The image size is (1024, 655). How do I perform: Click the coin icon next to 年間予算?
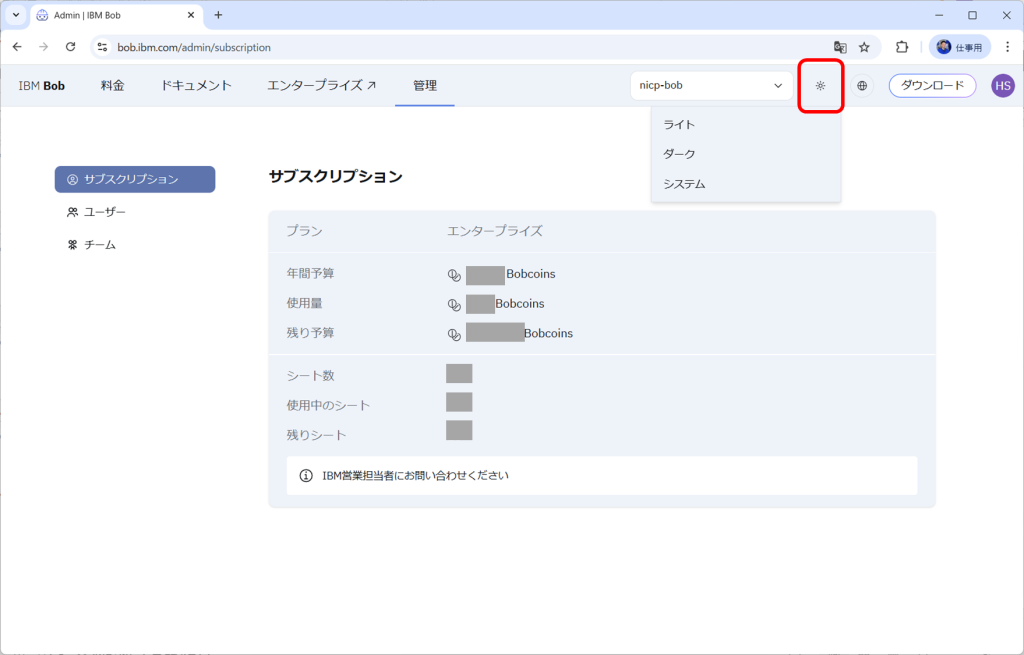click(454, 275)
